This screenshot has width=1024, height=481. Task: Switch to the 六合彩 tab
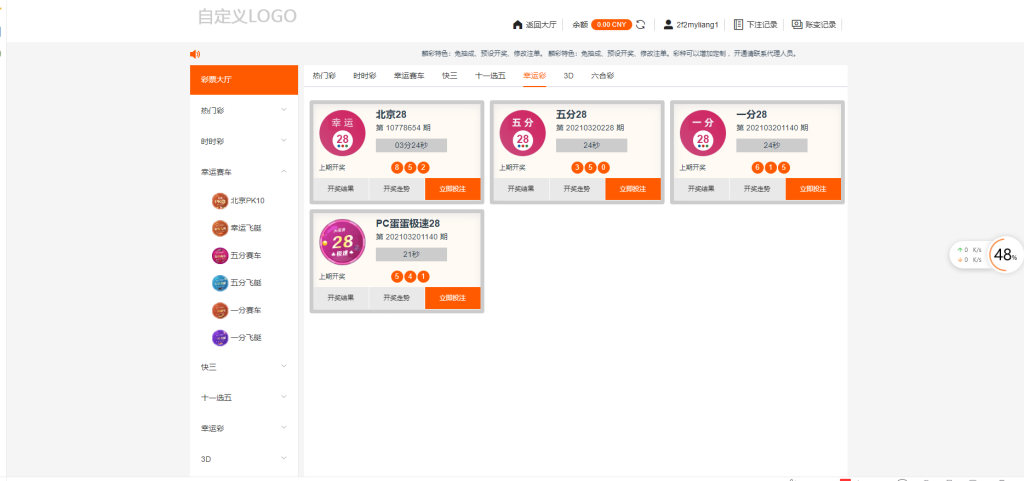pyautogui.click(x=602, y=75)
